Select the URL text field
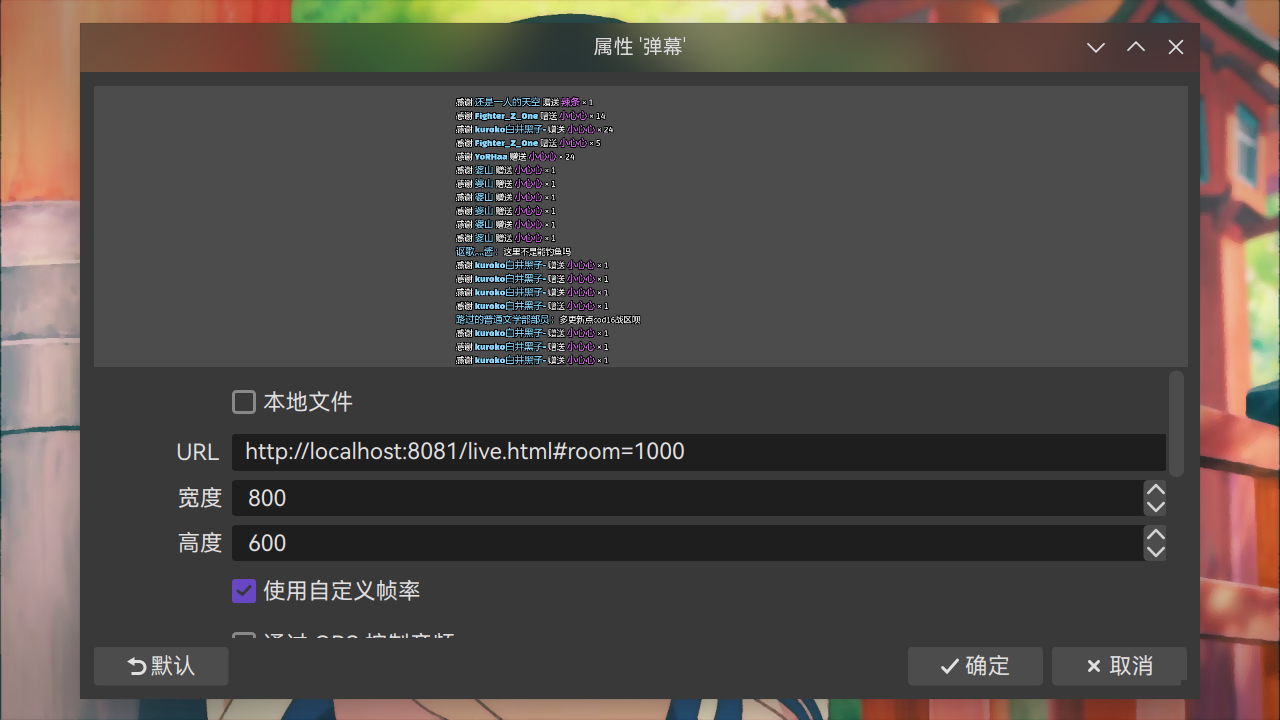 (x=700, y=451)
